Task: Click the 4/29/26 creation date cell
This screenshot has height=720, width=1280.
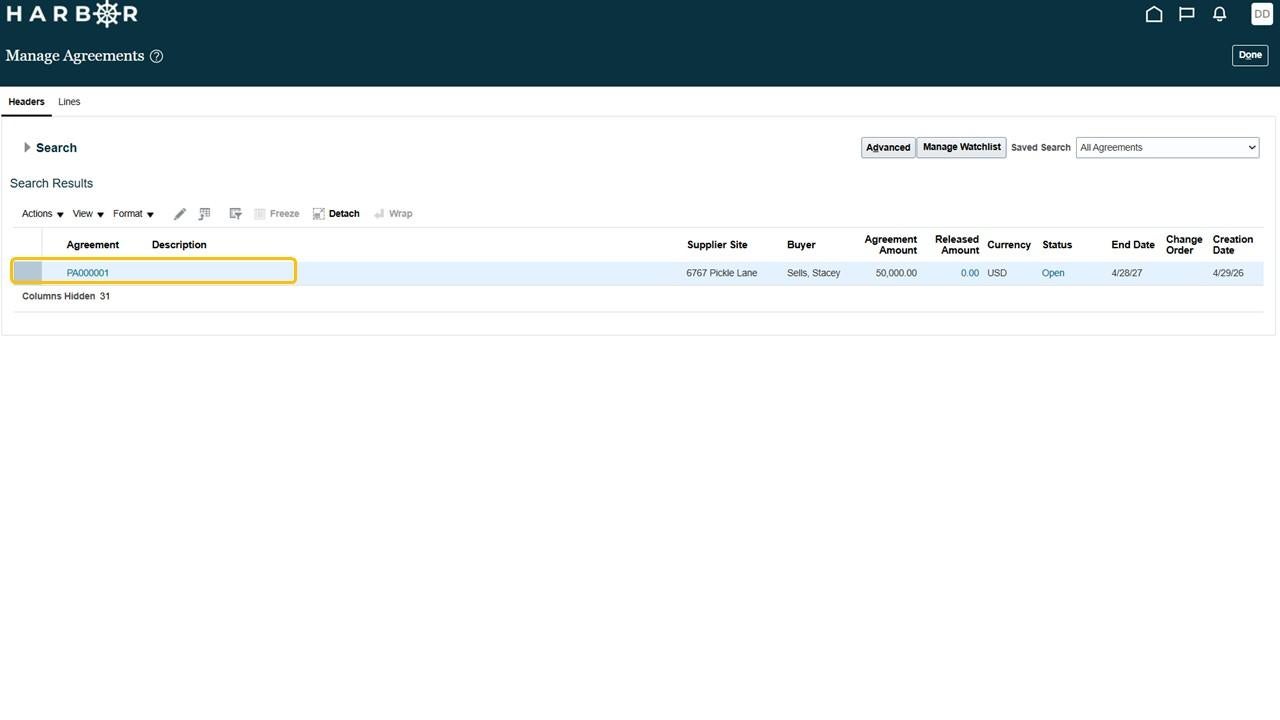Action: [1228, 273]
